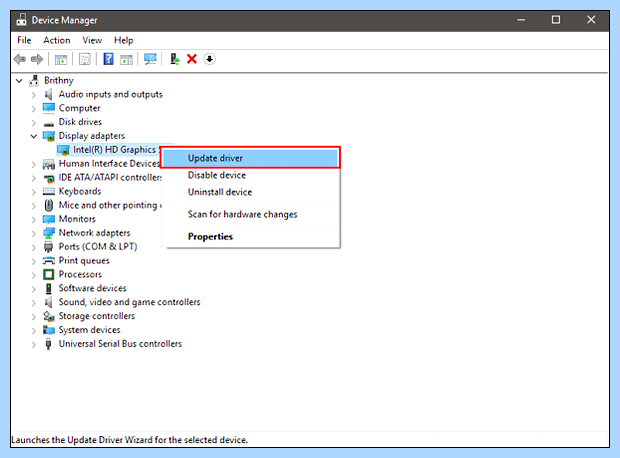620x458 pixels.
Task: Click the Processors chip icon
Action: point(49,274)
